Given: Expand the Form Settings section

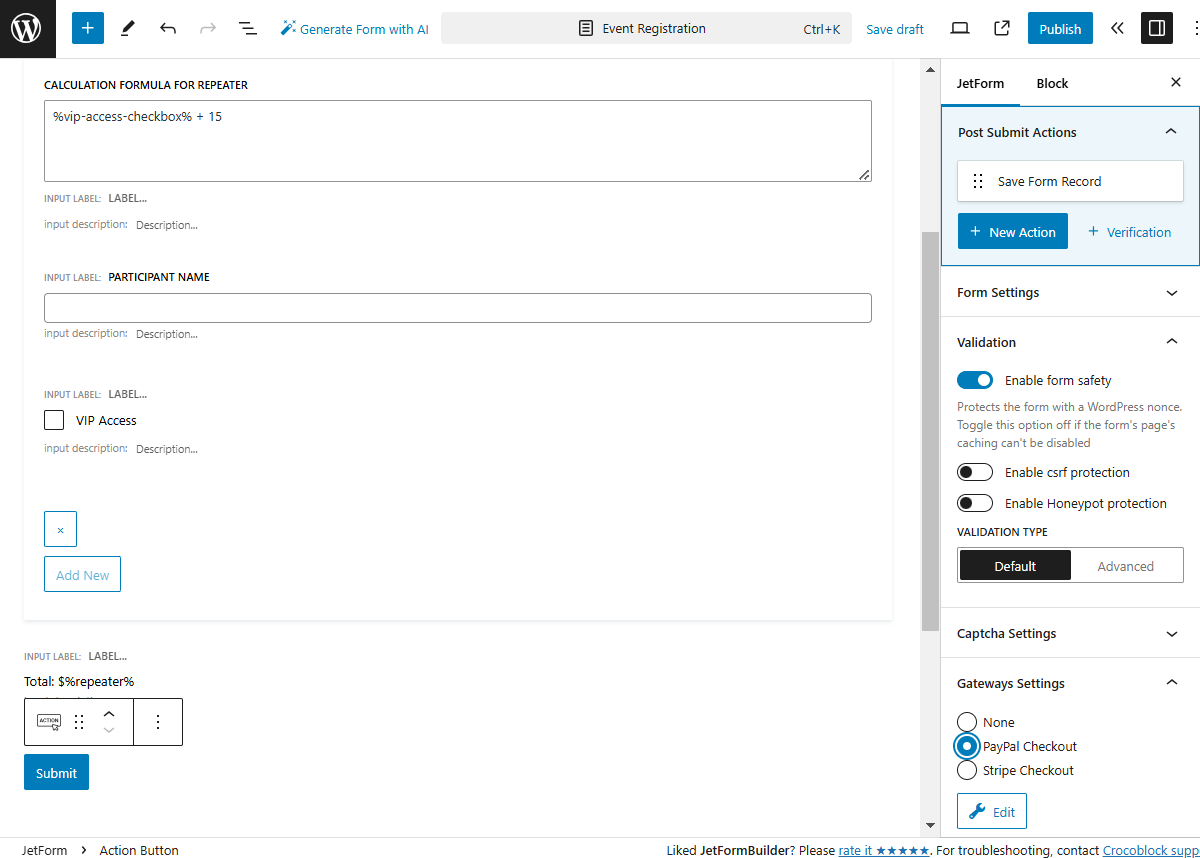Looking at the screenshot, I should pos(1070,292).
